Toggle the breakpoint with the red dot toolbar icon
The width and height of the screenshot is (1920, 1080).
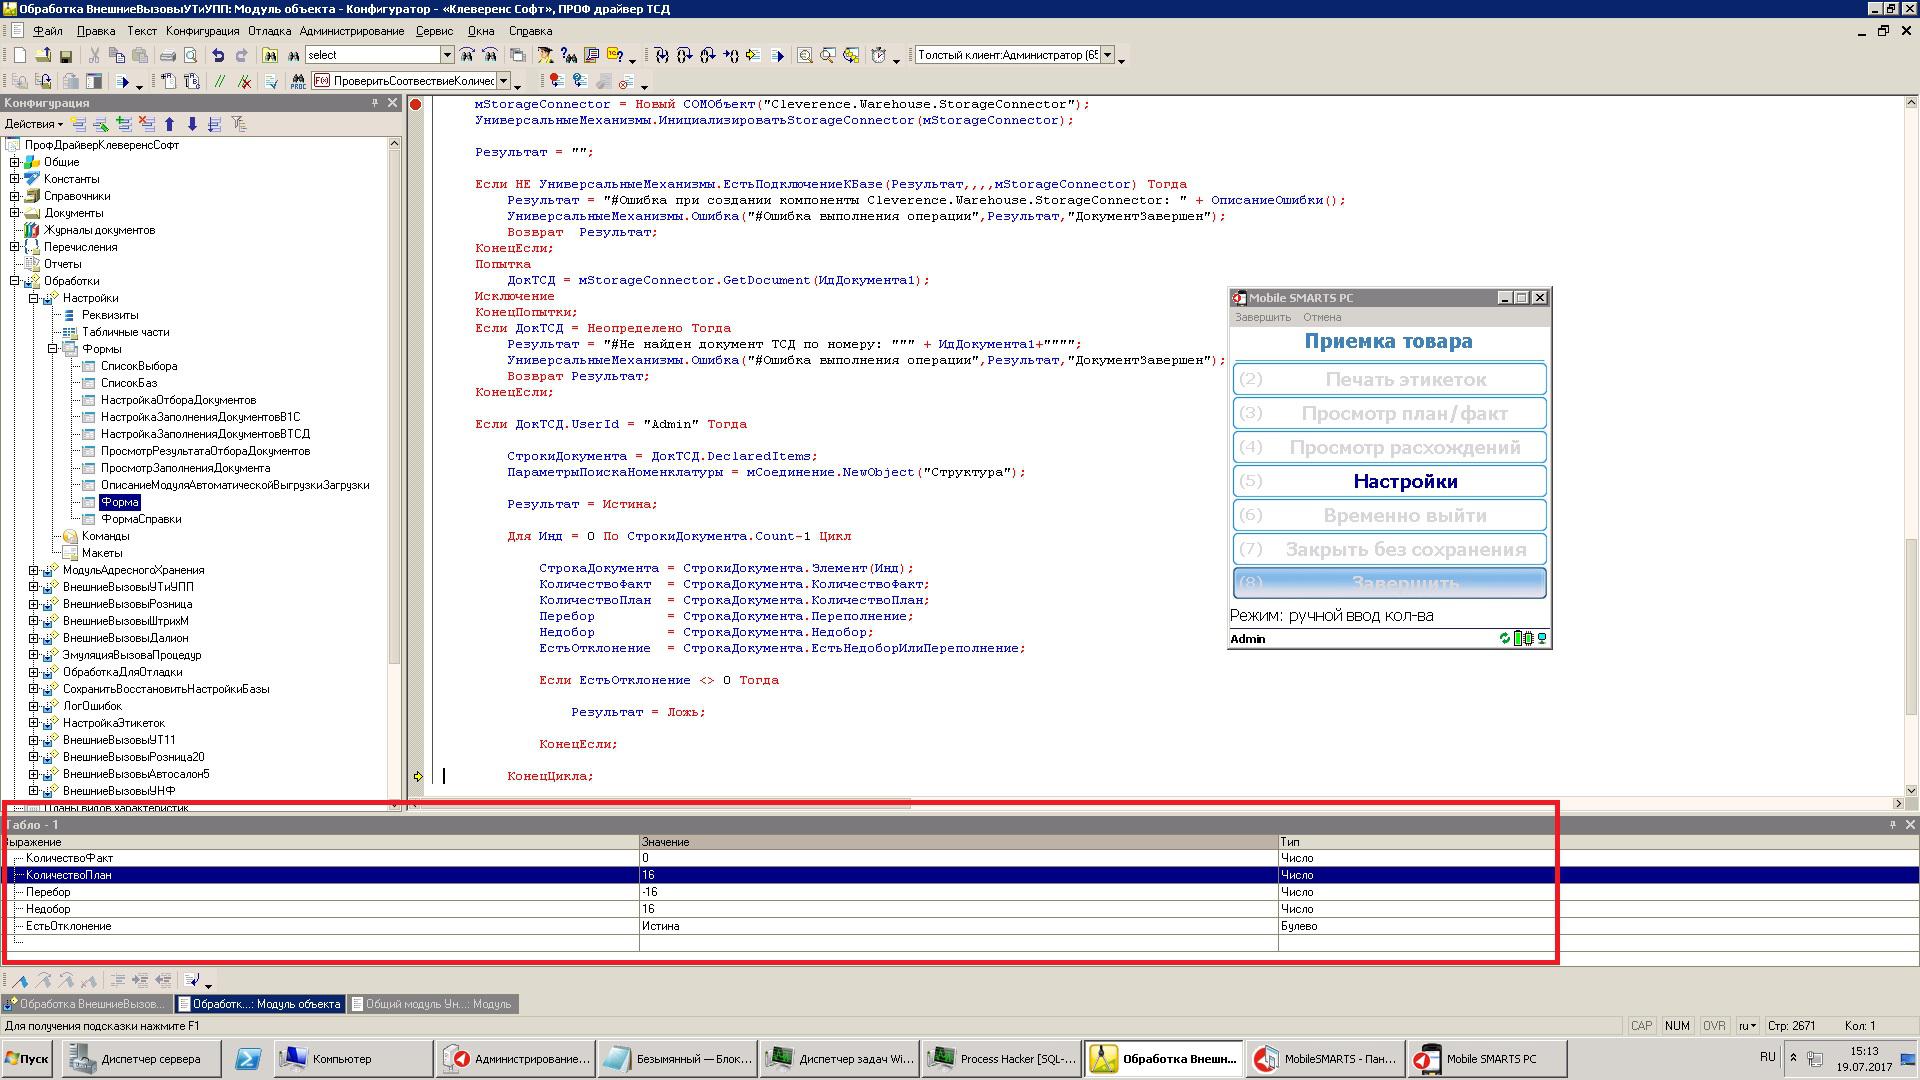pos(556,82)
